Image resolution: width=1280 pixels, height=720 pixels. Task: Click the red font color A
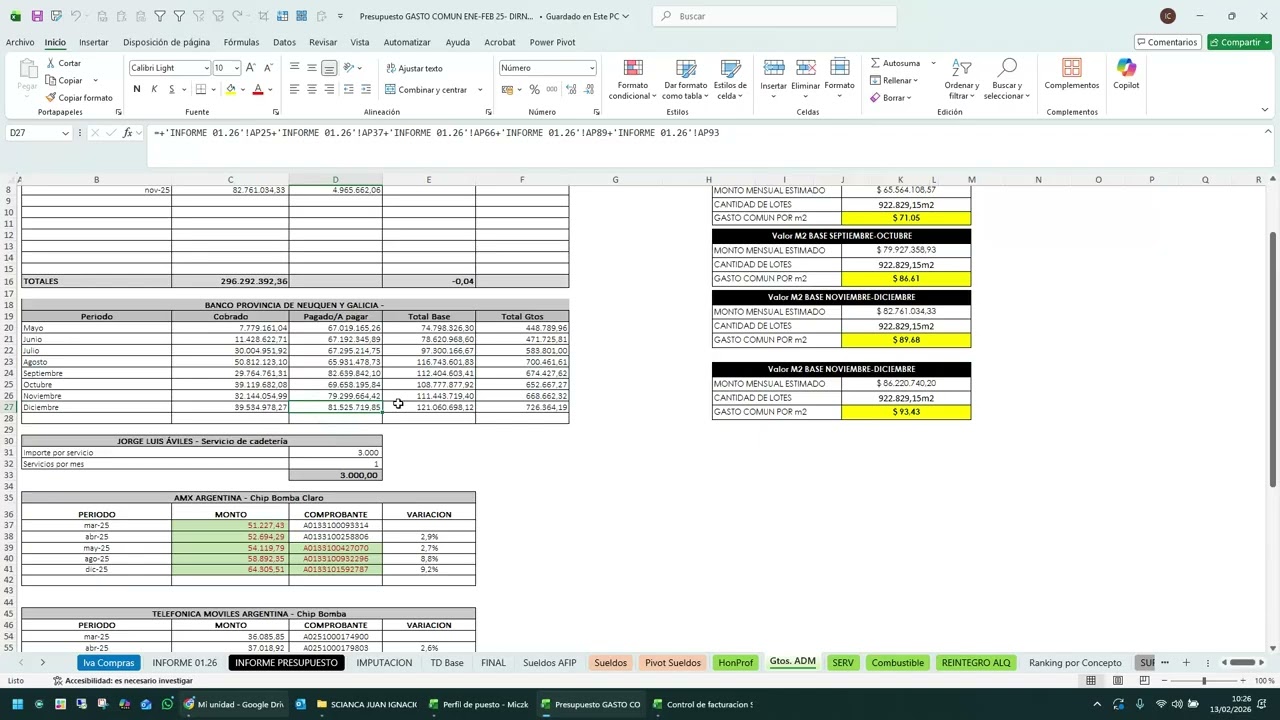[257, 89]
